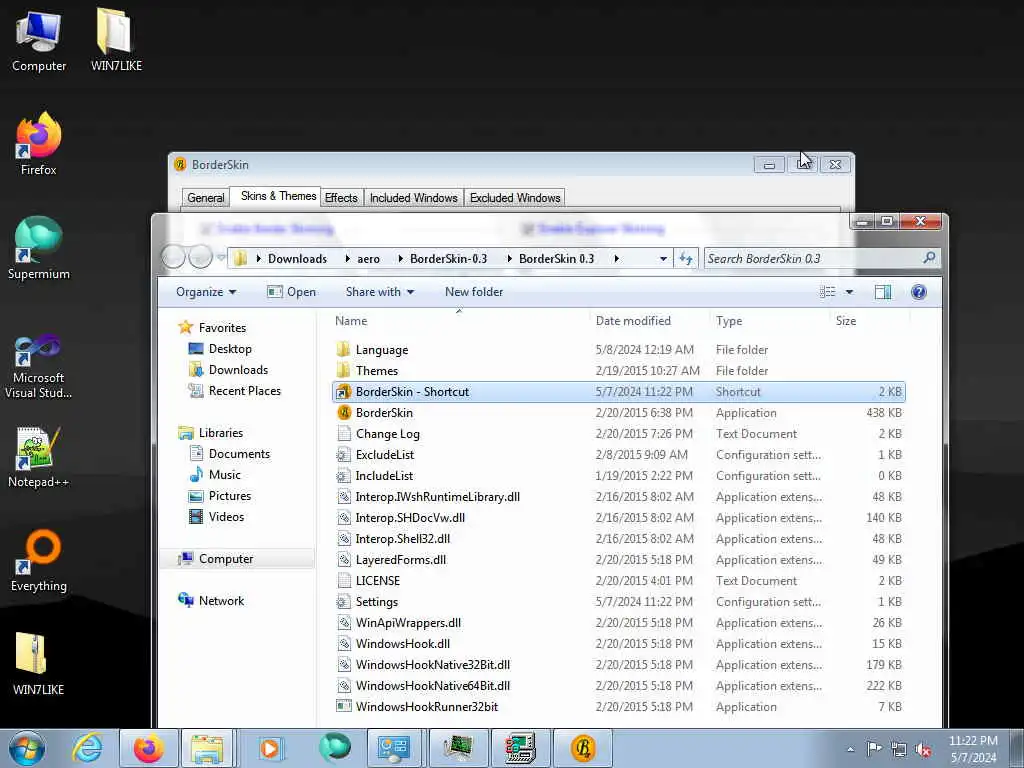Open the Action Center flag icon

874,749
